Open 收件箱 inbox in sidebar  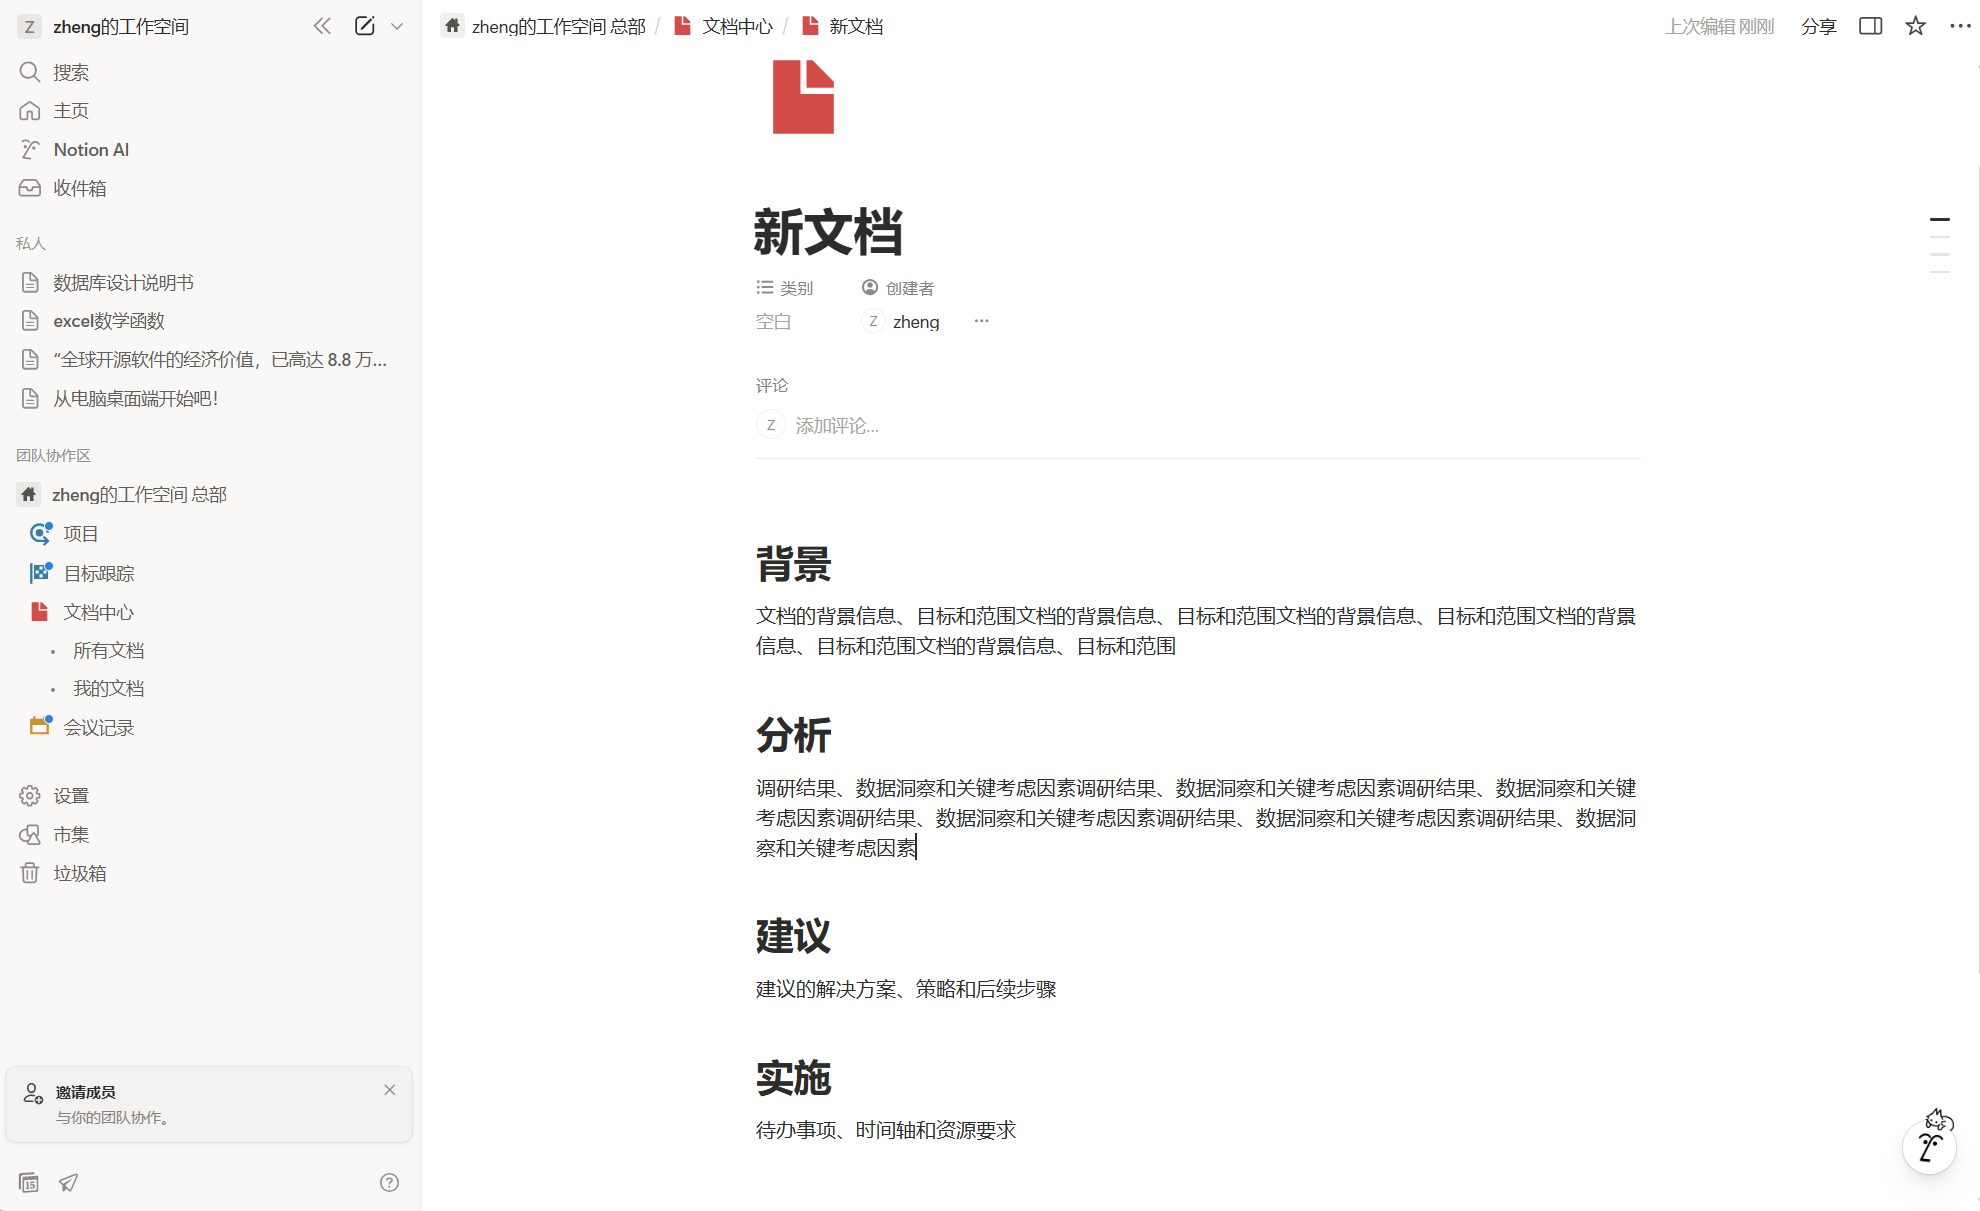pyautogui.click(x=79, y=188)
